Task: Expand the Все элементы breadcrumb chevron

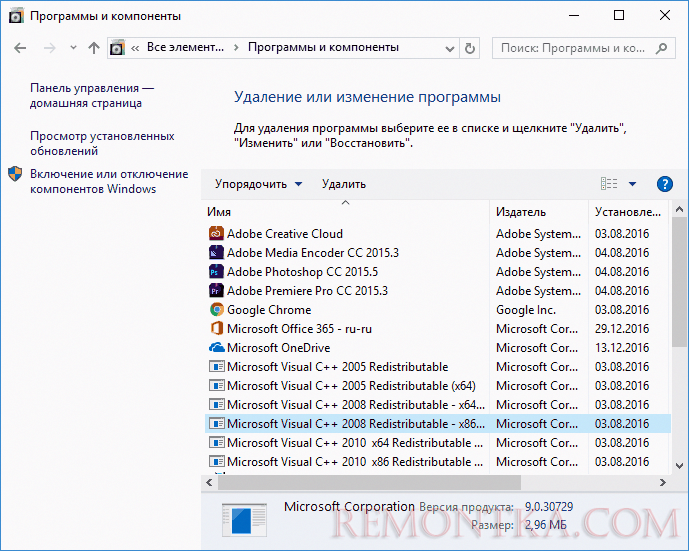Action: (x=236, y=47)
